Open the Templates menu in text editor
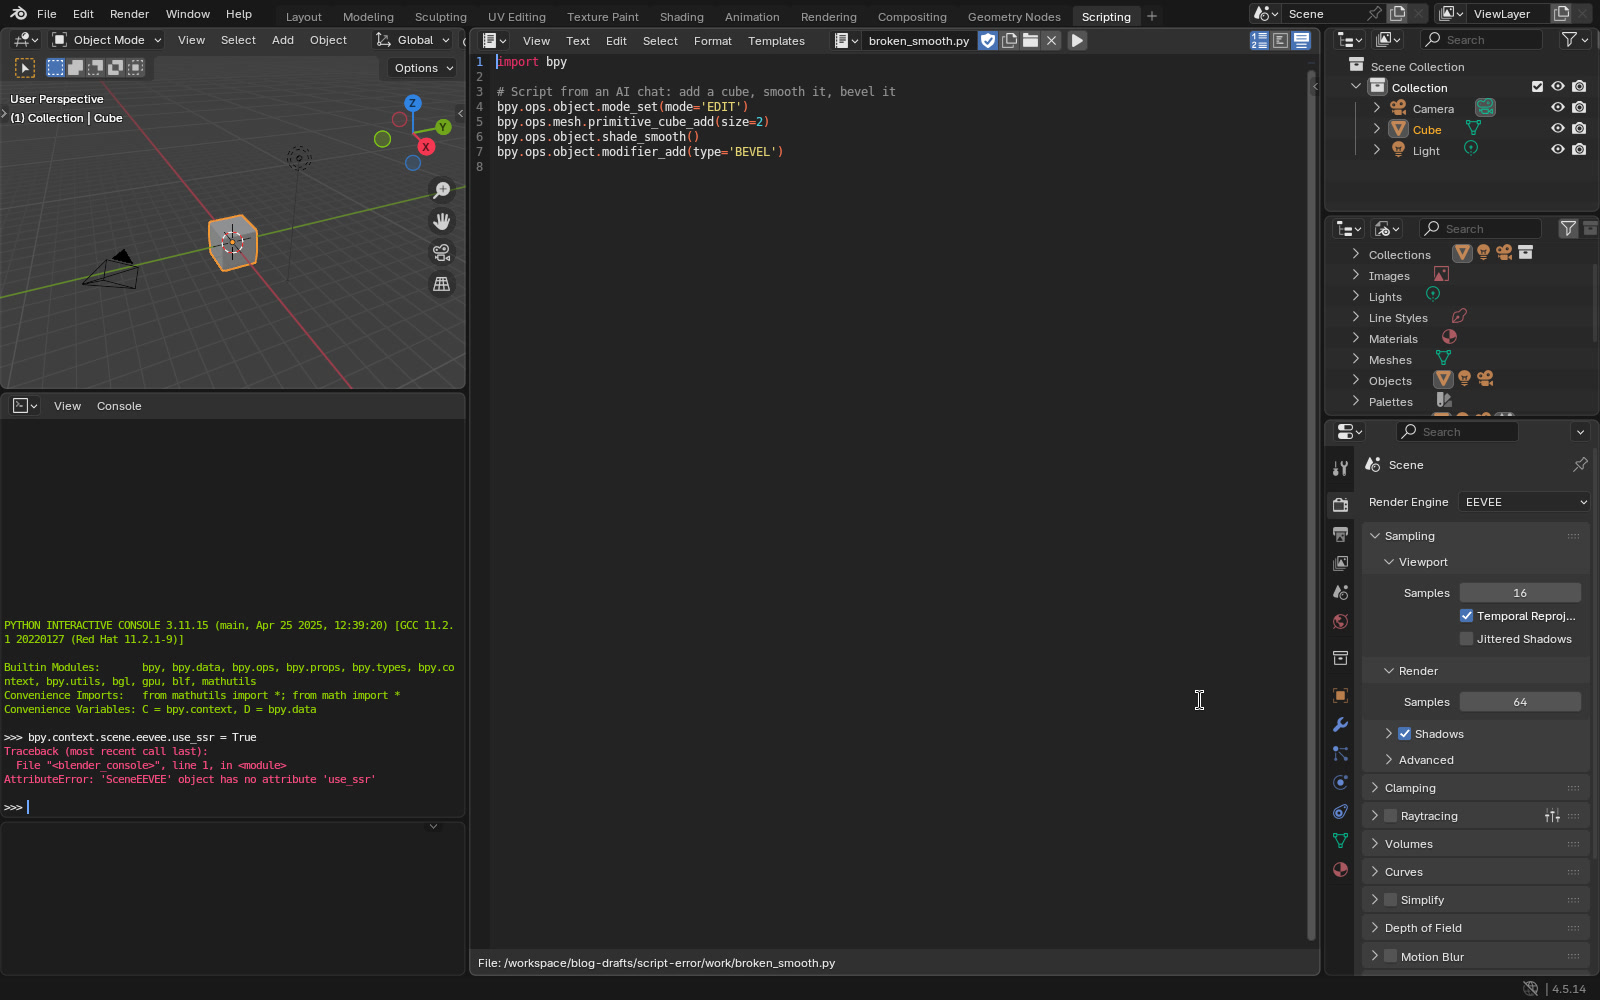The width and height of the screenshot is (1600, 1000). tap(776, 41)
